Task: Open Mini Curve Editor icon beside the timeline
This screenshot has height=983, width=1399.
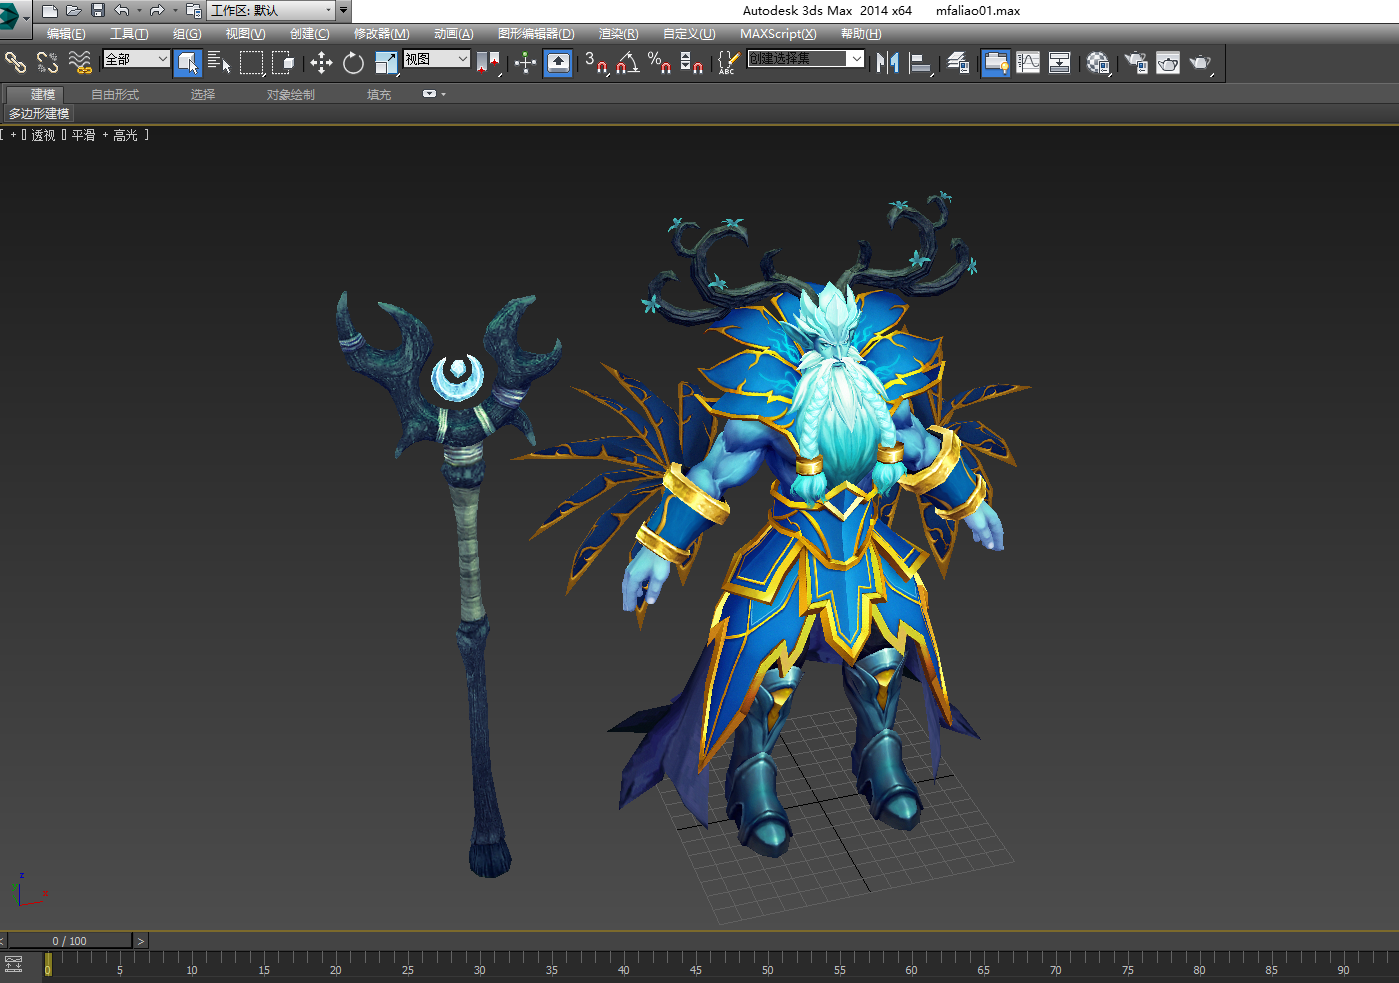Action: point(14,964)
